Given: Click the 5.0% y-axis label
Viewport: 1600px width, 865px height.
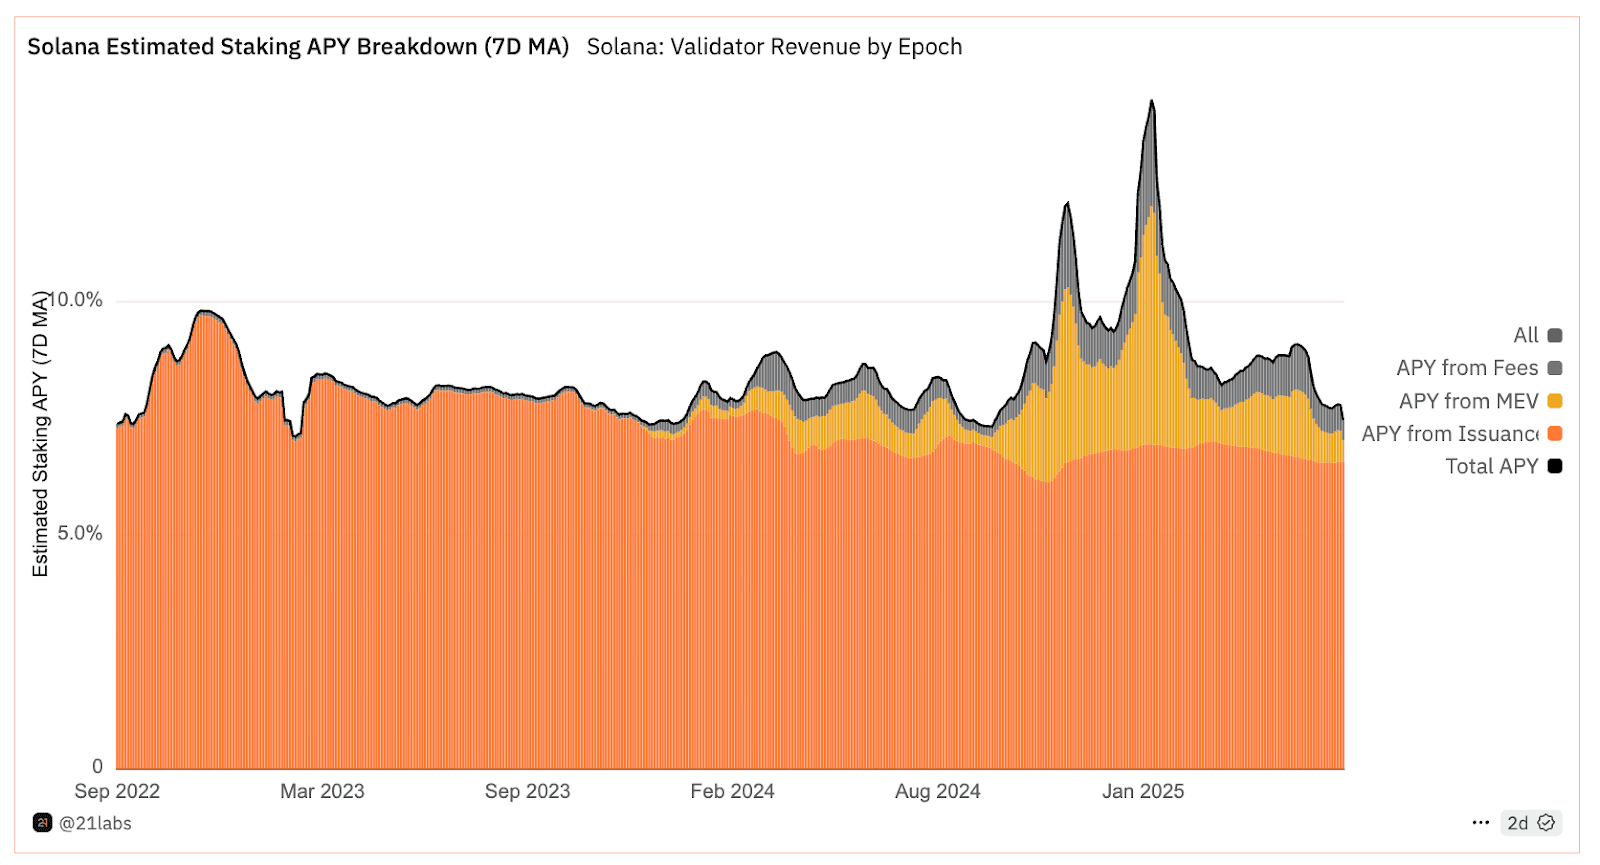Looking at the screenshot, I should (x=80, y=533).
